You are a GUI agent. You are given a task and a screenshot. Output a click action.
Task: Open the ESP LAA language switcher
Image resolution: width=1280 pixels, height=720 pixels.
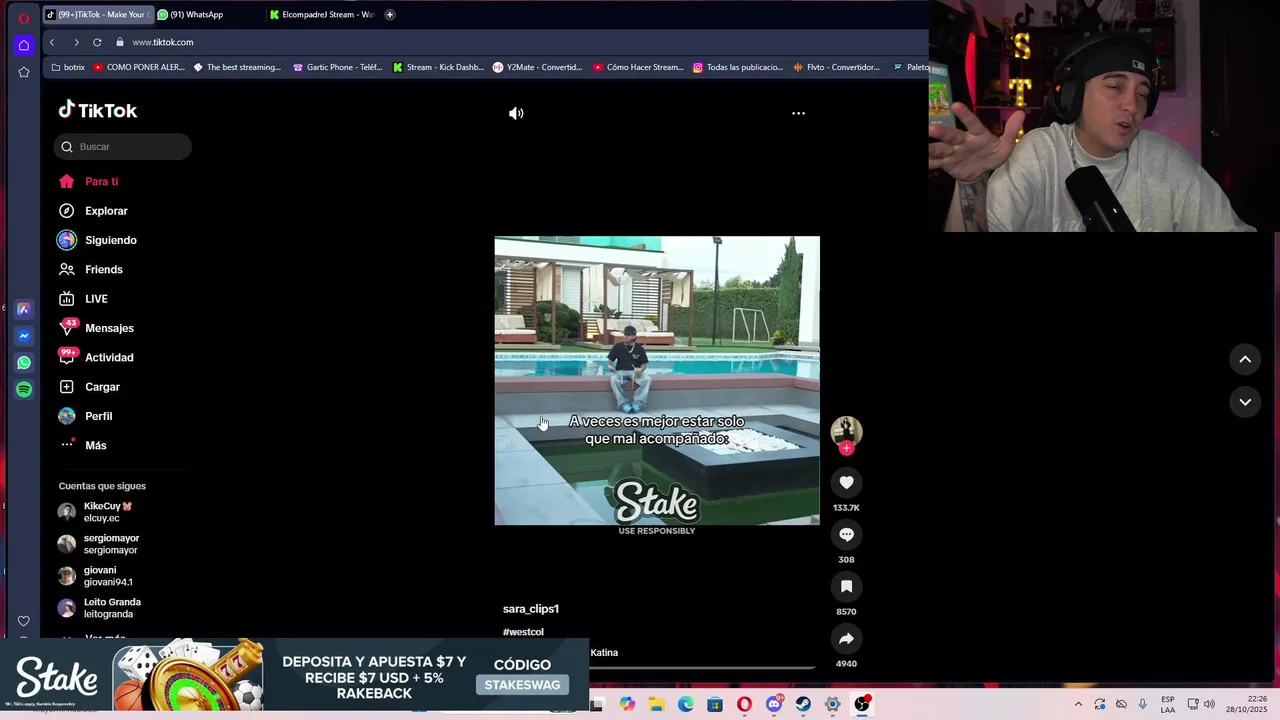pos(1168,704)
